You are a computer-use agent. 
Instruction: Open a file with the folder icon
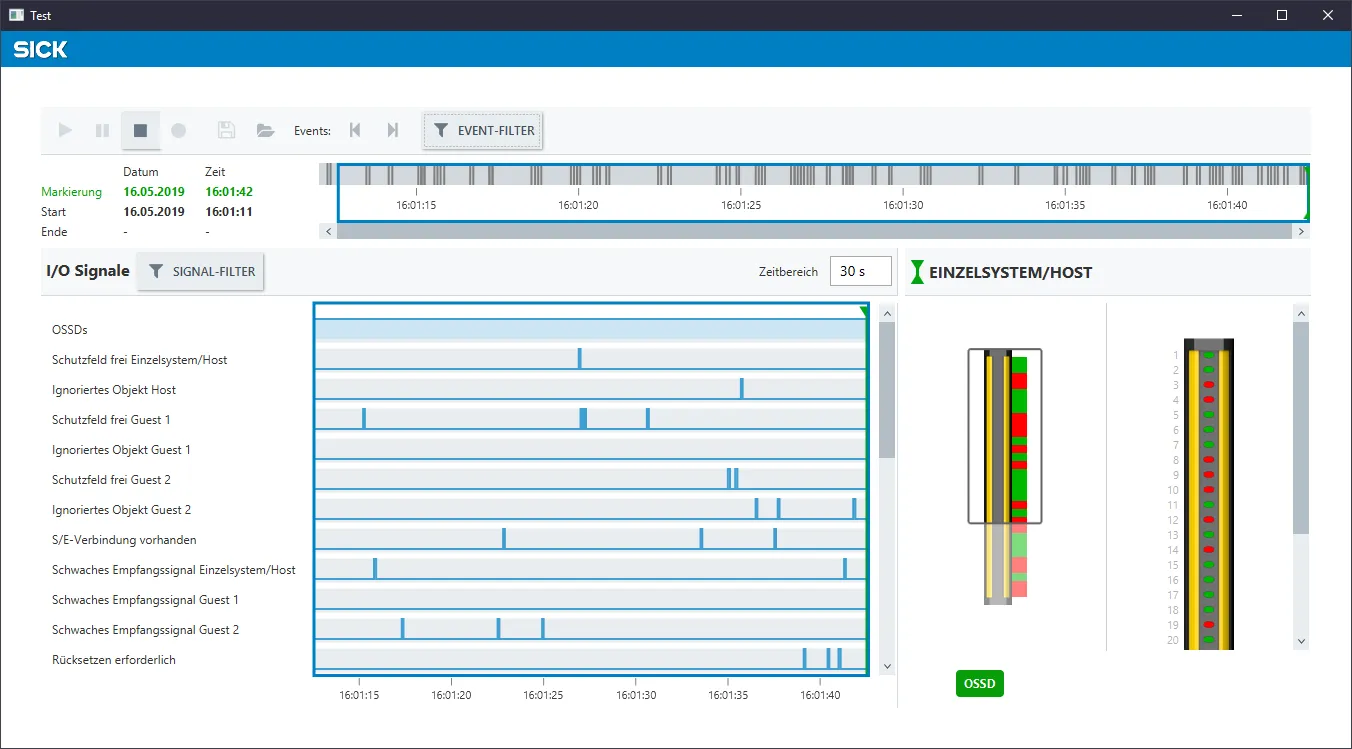(x=265, y=130)
